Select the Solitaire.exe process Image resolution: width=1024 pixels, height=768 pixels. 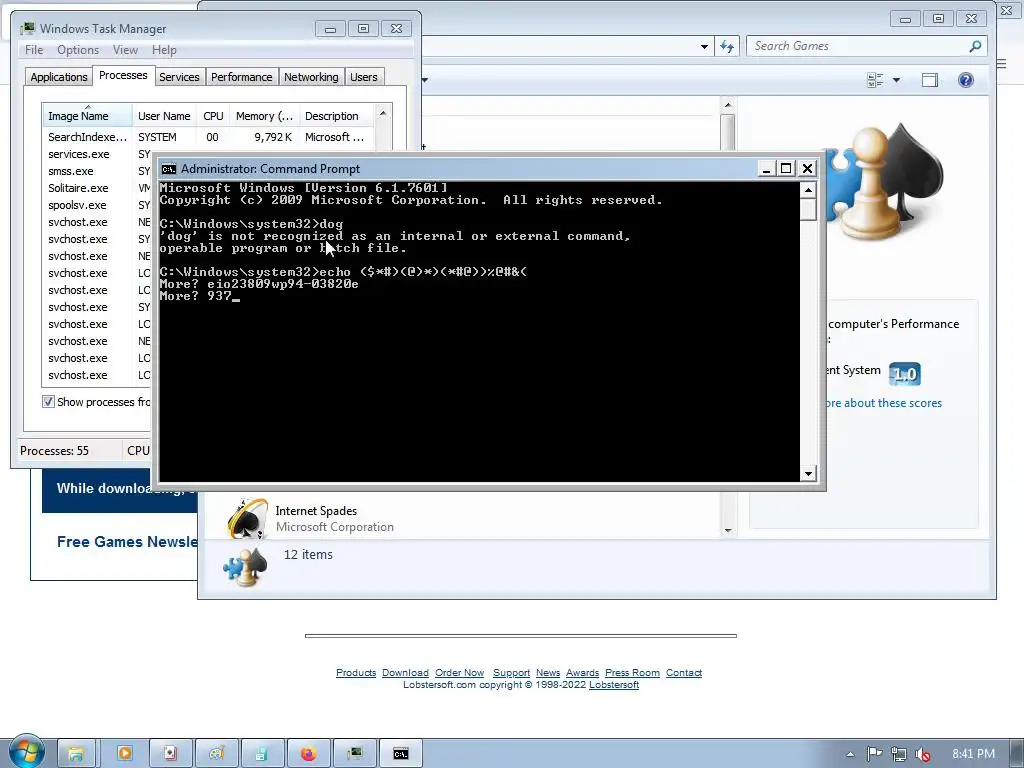tap(78, 188)
